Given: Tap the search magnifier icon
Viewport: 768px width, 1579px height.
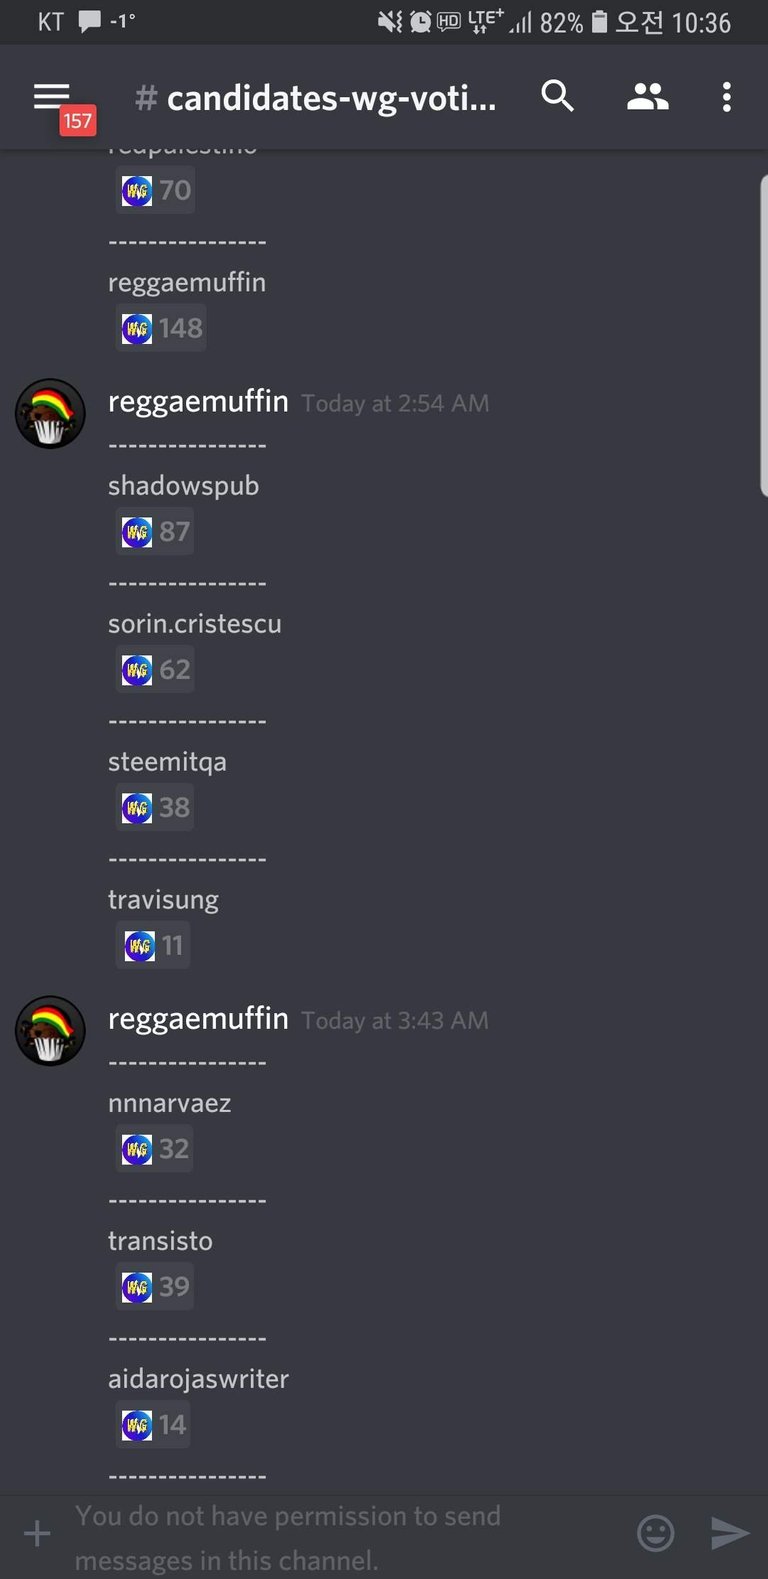Looking at the screenshot, I should (558, 97).
